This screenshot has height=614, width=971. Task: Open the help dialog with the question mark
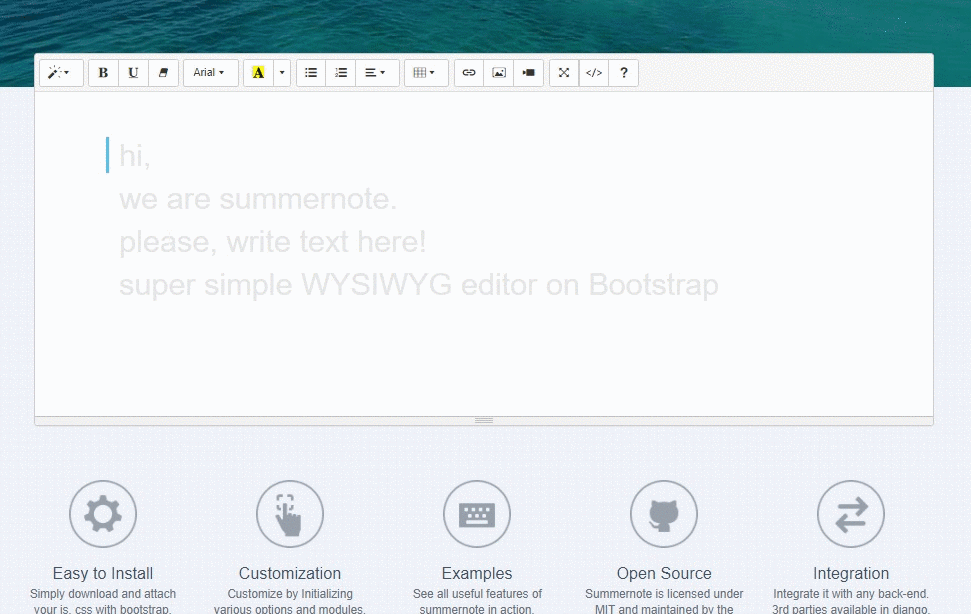[623, 72]
